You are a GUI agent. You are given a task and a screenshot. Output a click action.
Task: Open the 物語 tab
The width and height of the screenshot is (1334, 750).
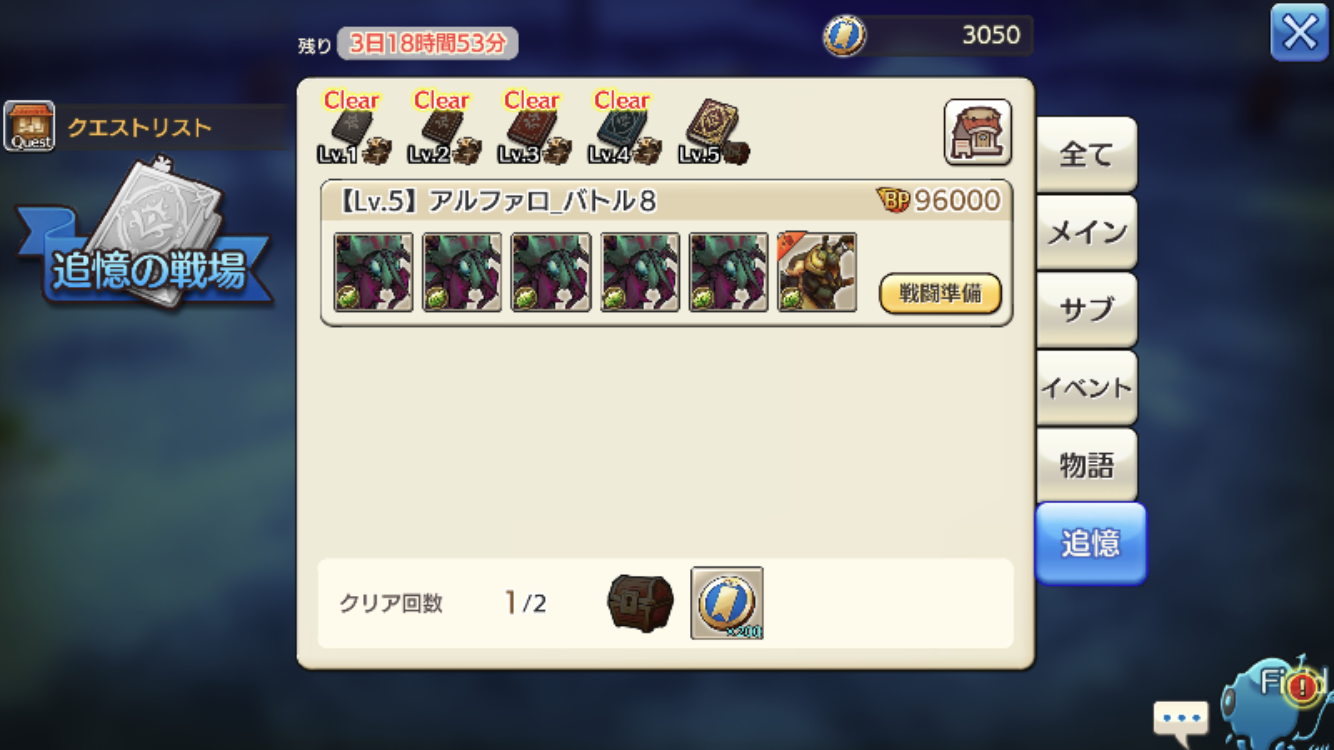click(1086, 465)
